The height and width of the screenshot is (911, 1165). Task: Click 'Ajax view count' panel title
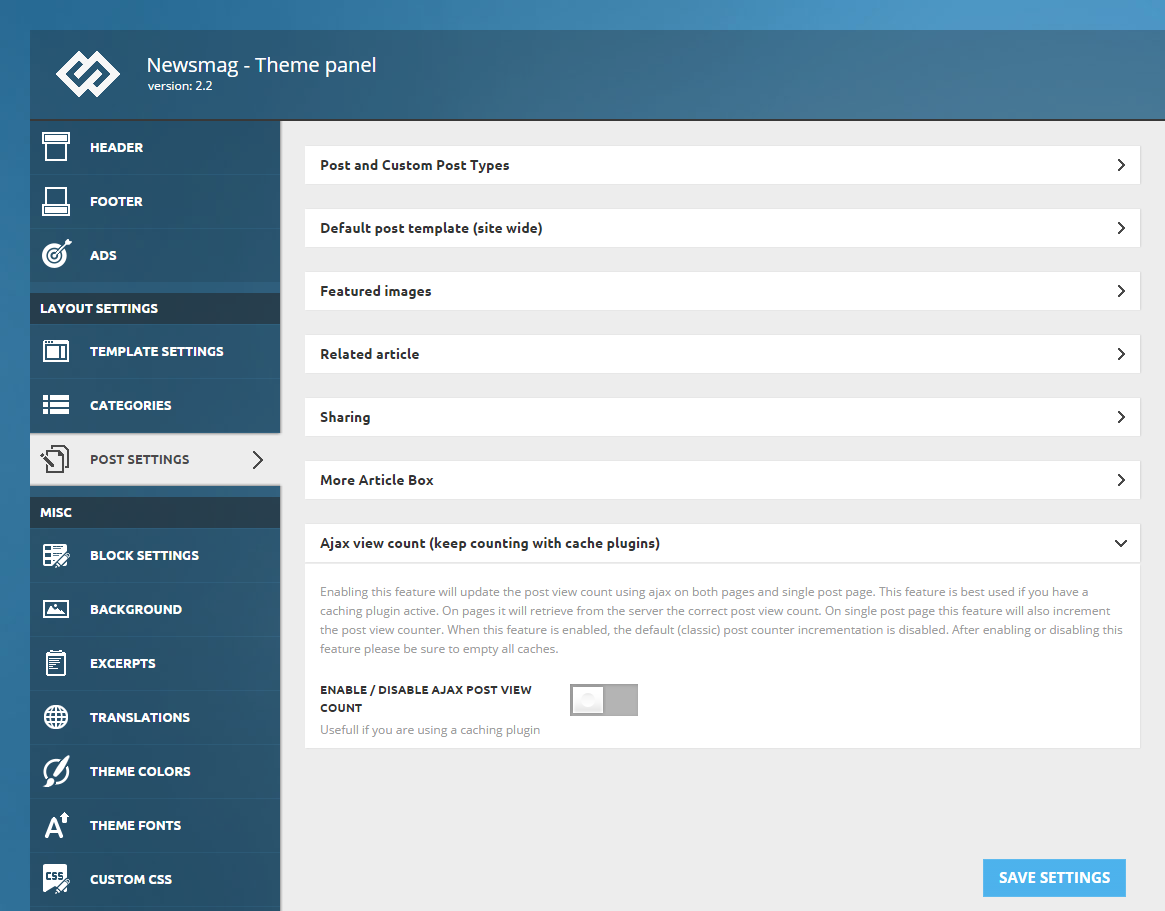coord(490,543)
